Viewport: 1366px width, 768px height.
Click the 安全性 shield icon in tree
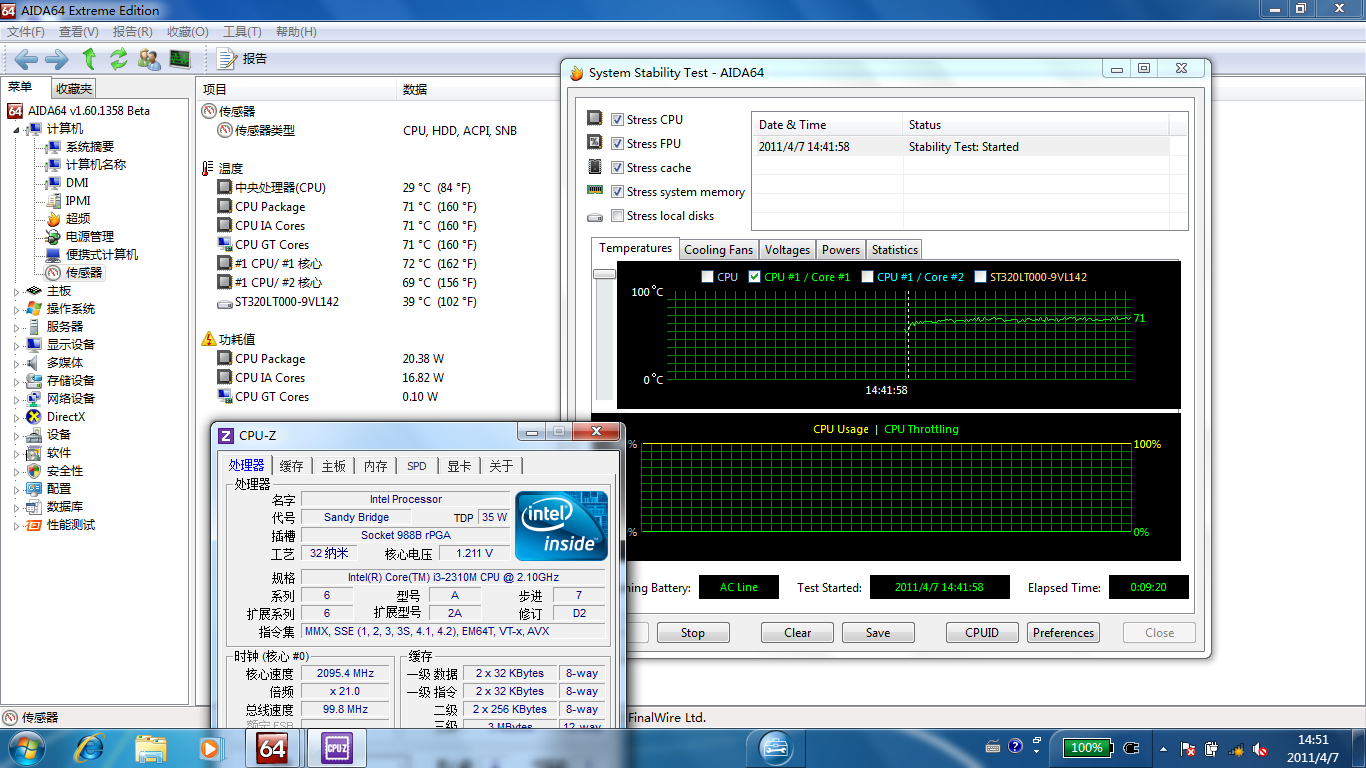point(34,471)
